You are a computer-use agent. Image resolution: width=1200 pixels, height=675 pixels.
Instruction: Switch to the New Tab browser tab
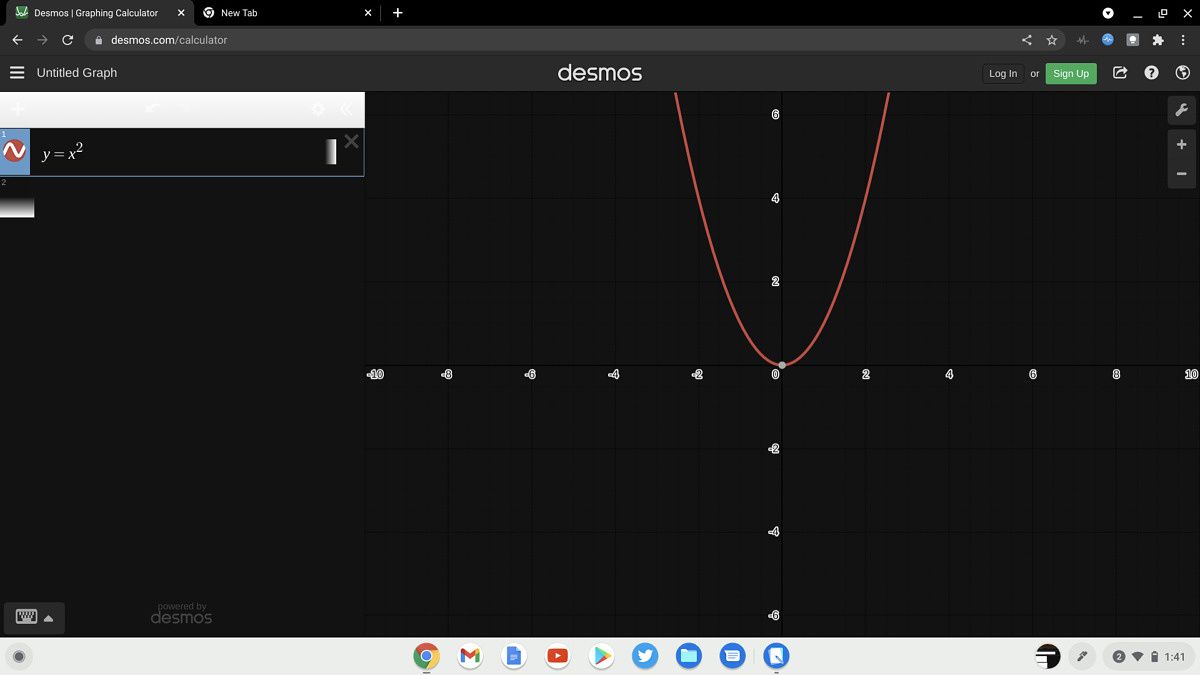(287, 13)
